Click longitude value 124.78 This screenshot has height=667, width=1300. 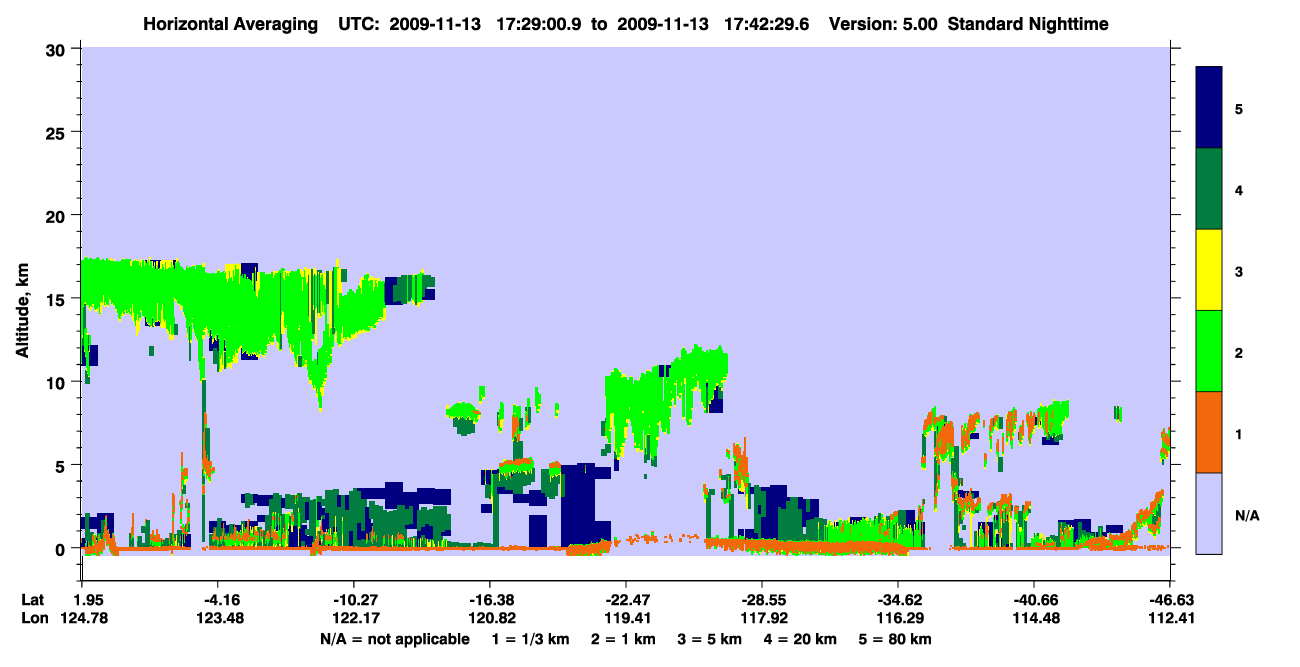(82, 618)
